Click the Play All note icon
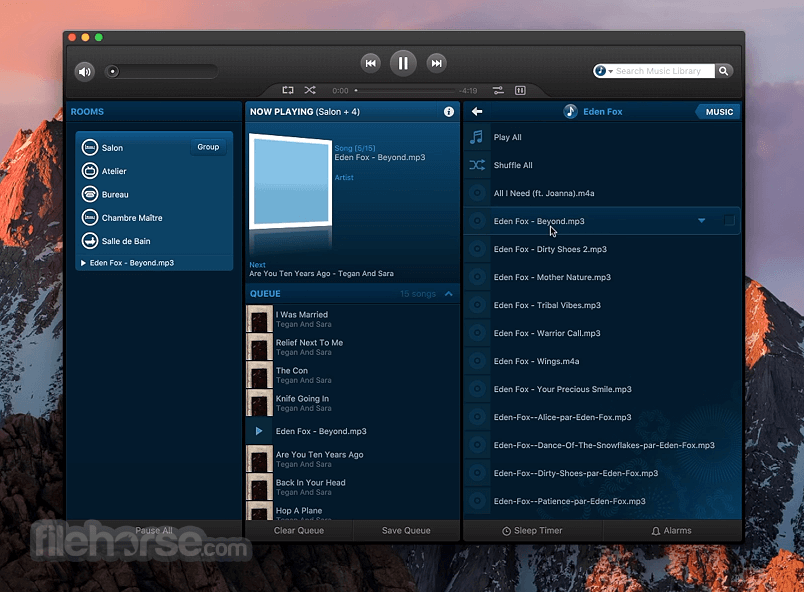The height and width of the screenshot is (592, 804). (477, 137)
